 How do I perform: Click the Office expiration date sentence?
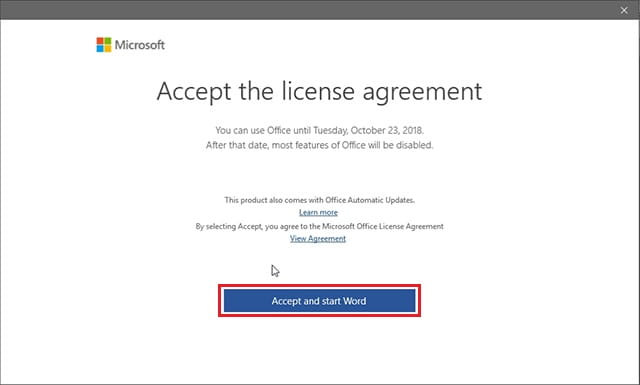click(x=320, y=130)
